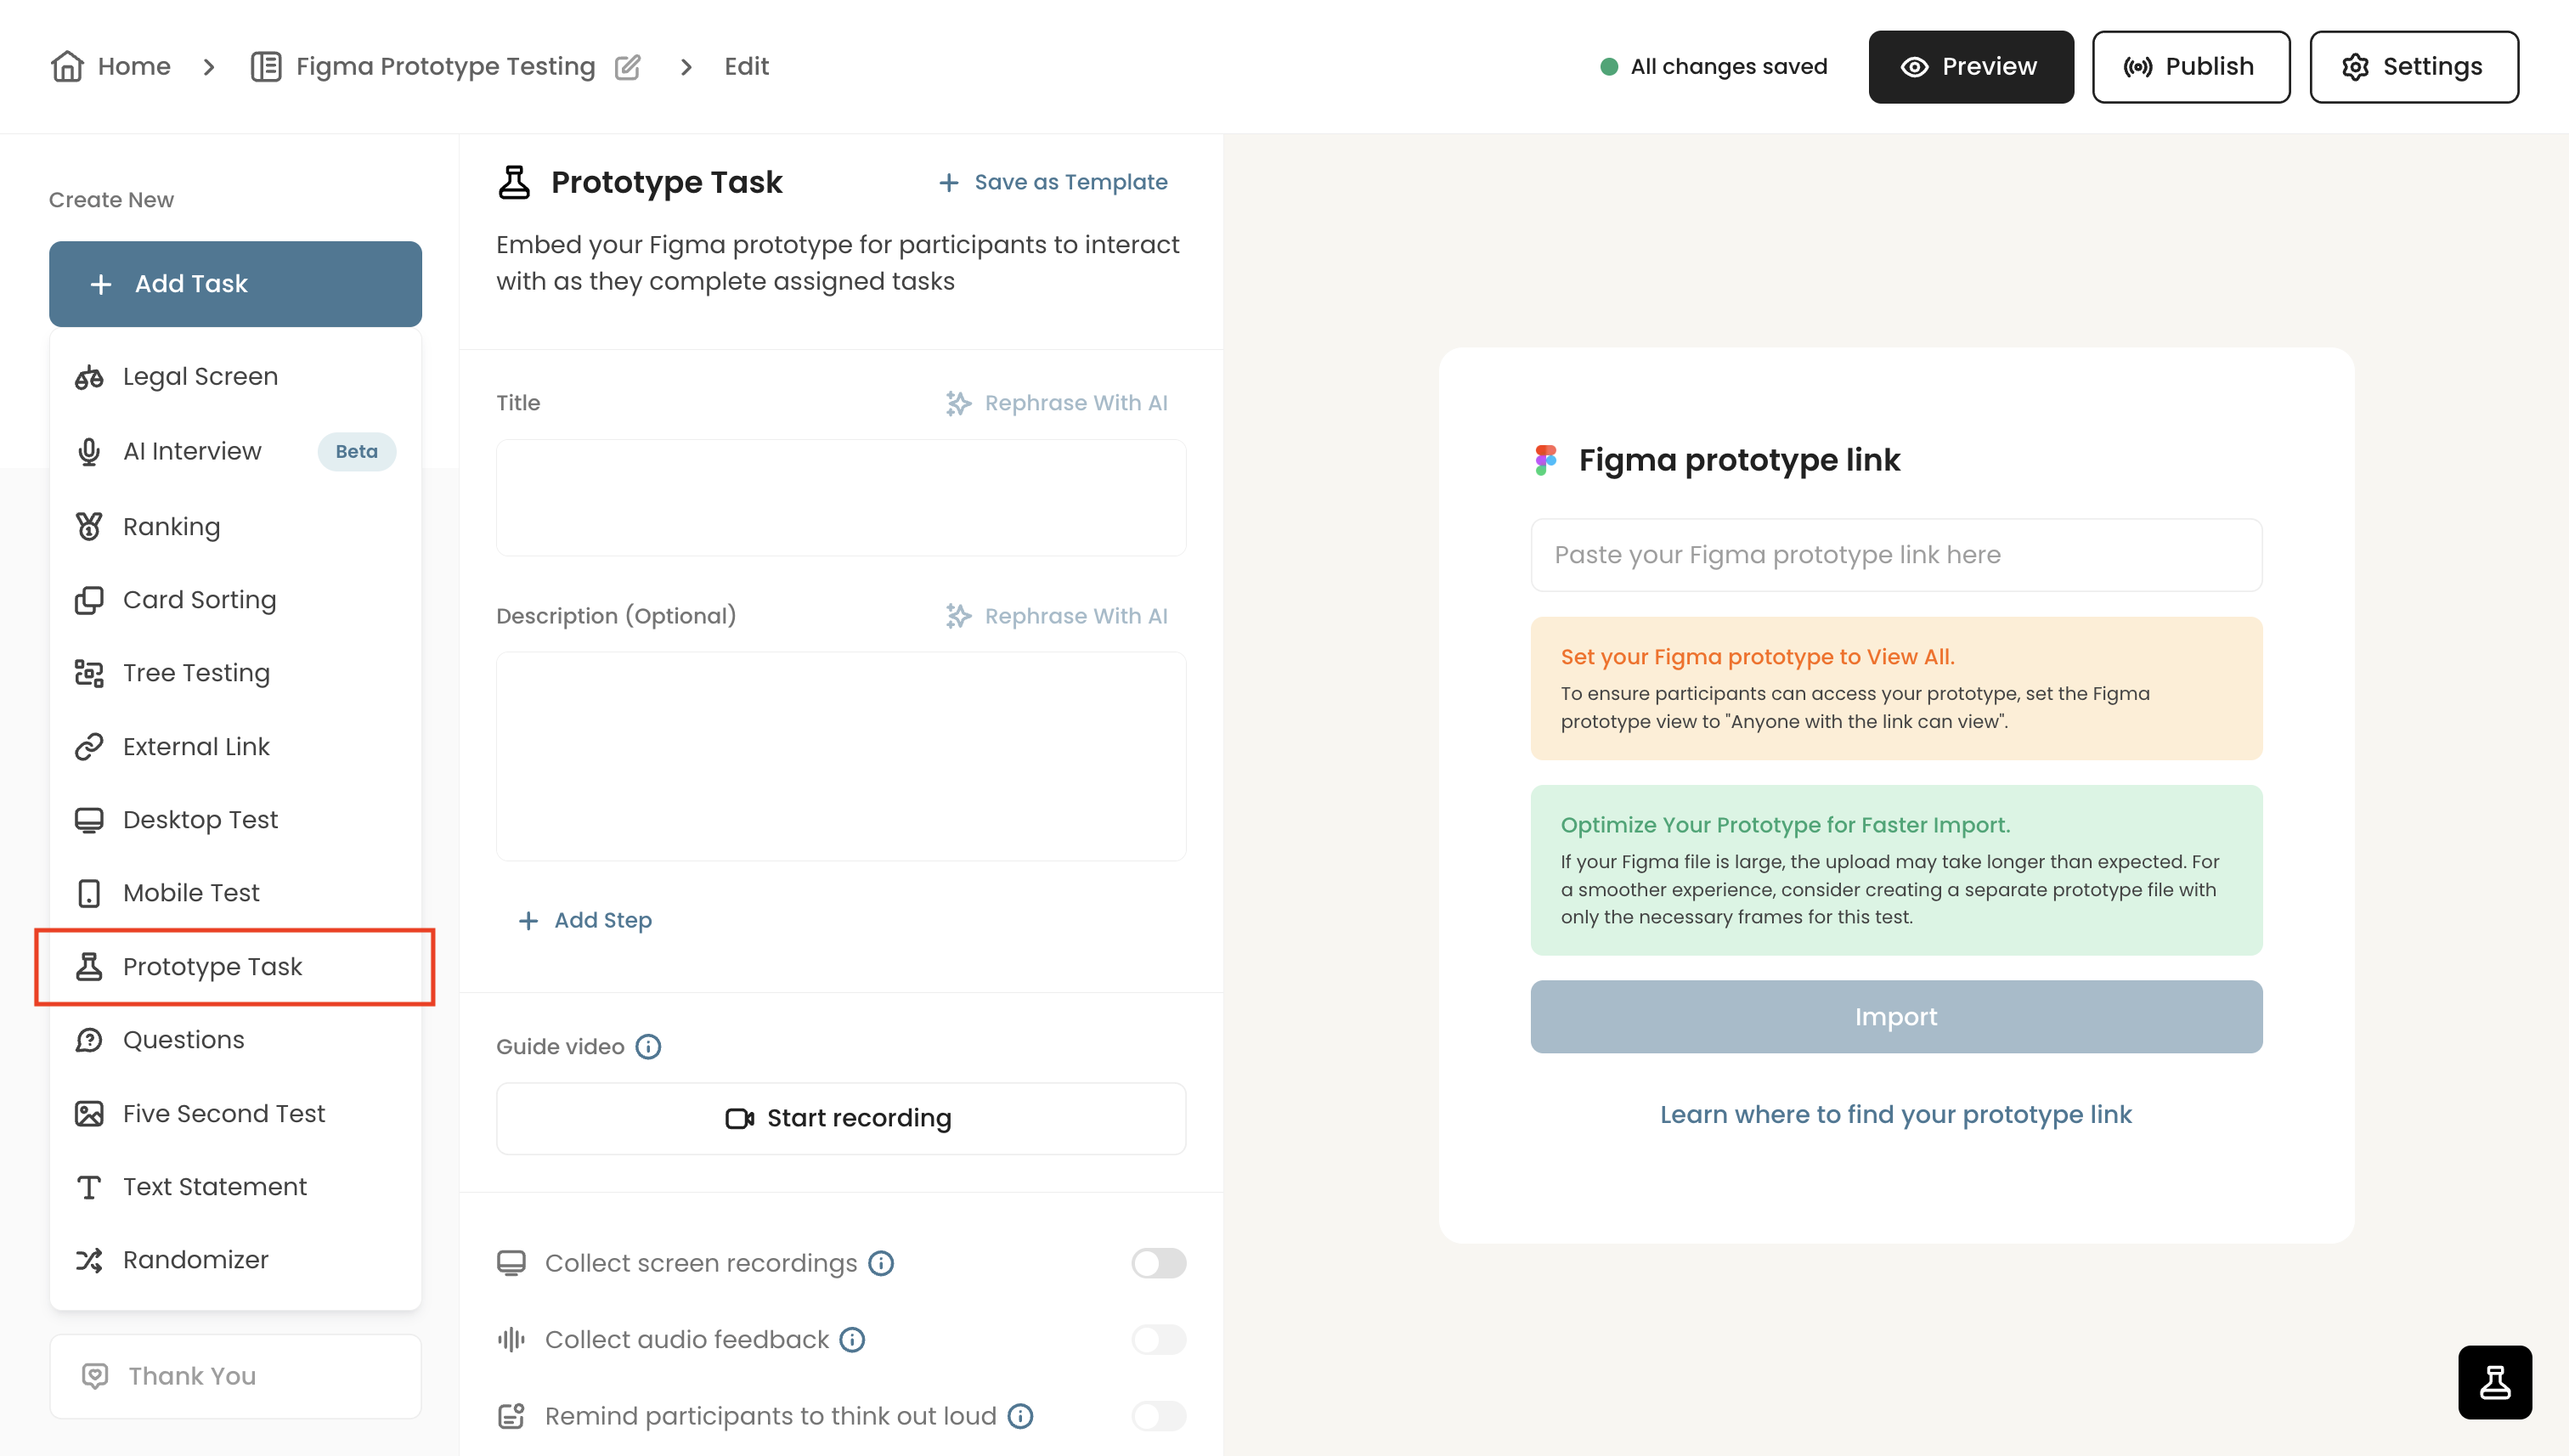Select the Legal Screen scales icon
This screenshot has height=1456, width=2569.
(89, 377)
